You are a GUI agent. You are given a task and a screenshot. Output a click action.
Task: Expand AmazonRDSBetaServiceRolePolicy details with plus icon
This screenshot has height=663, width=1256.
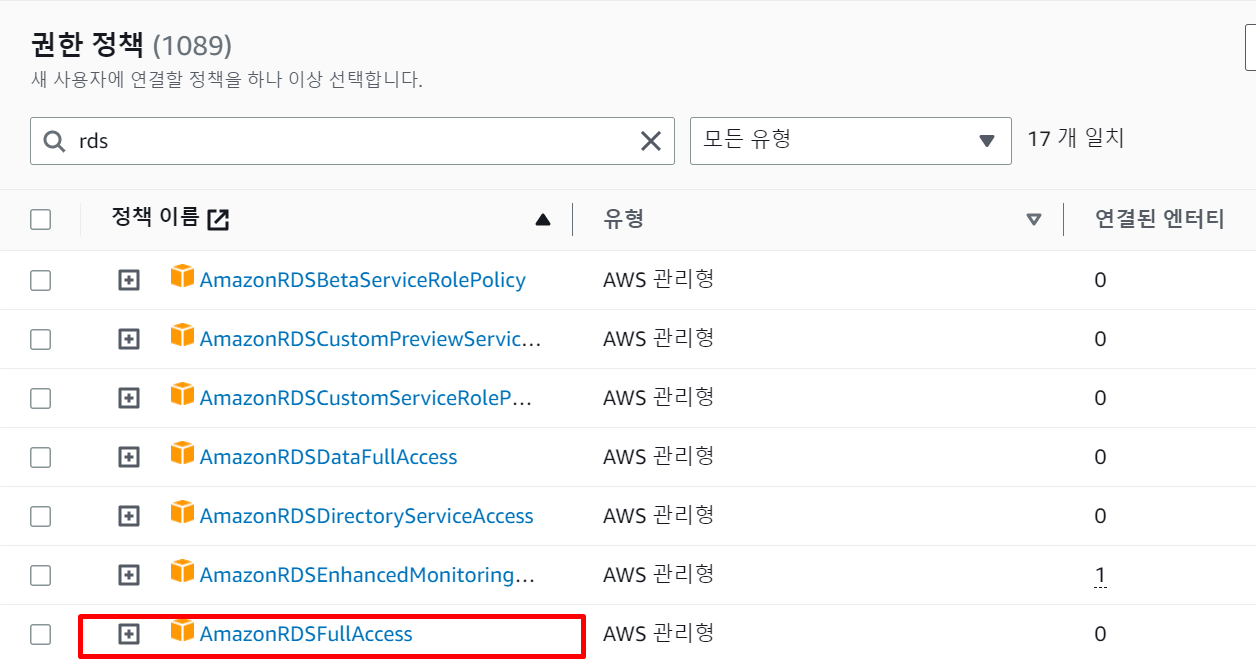(129, 281)
